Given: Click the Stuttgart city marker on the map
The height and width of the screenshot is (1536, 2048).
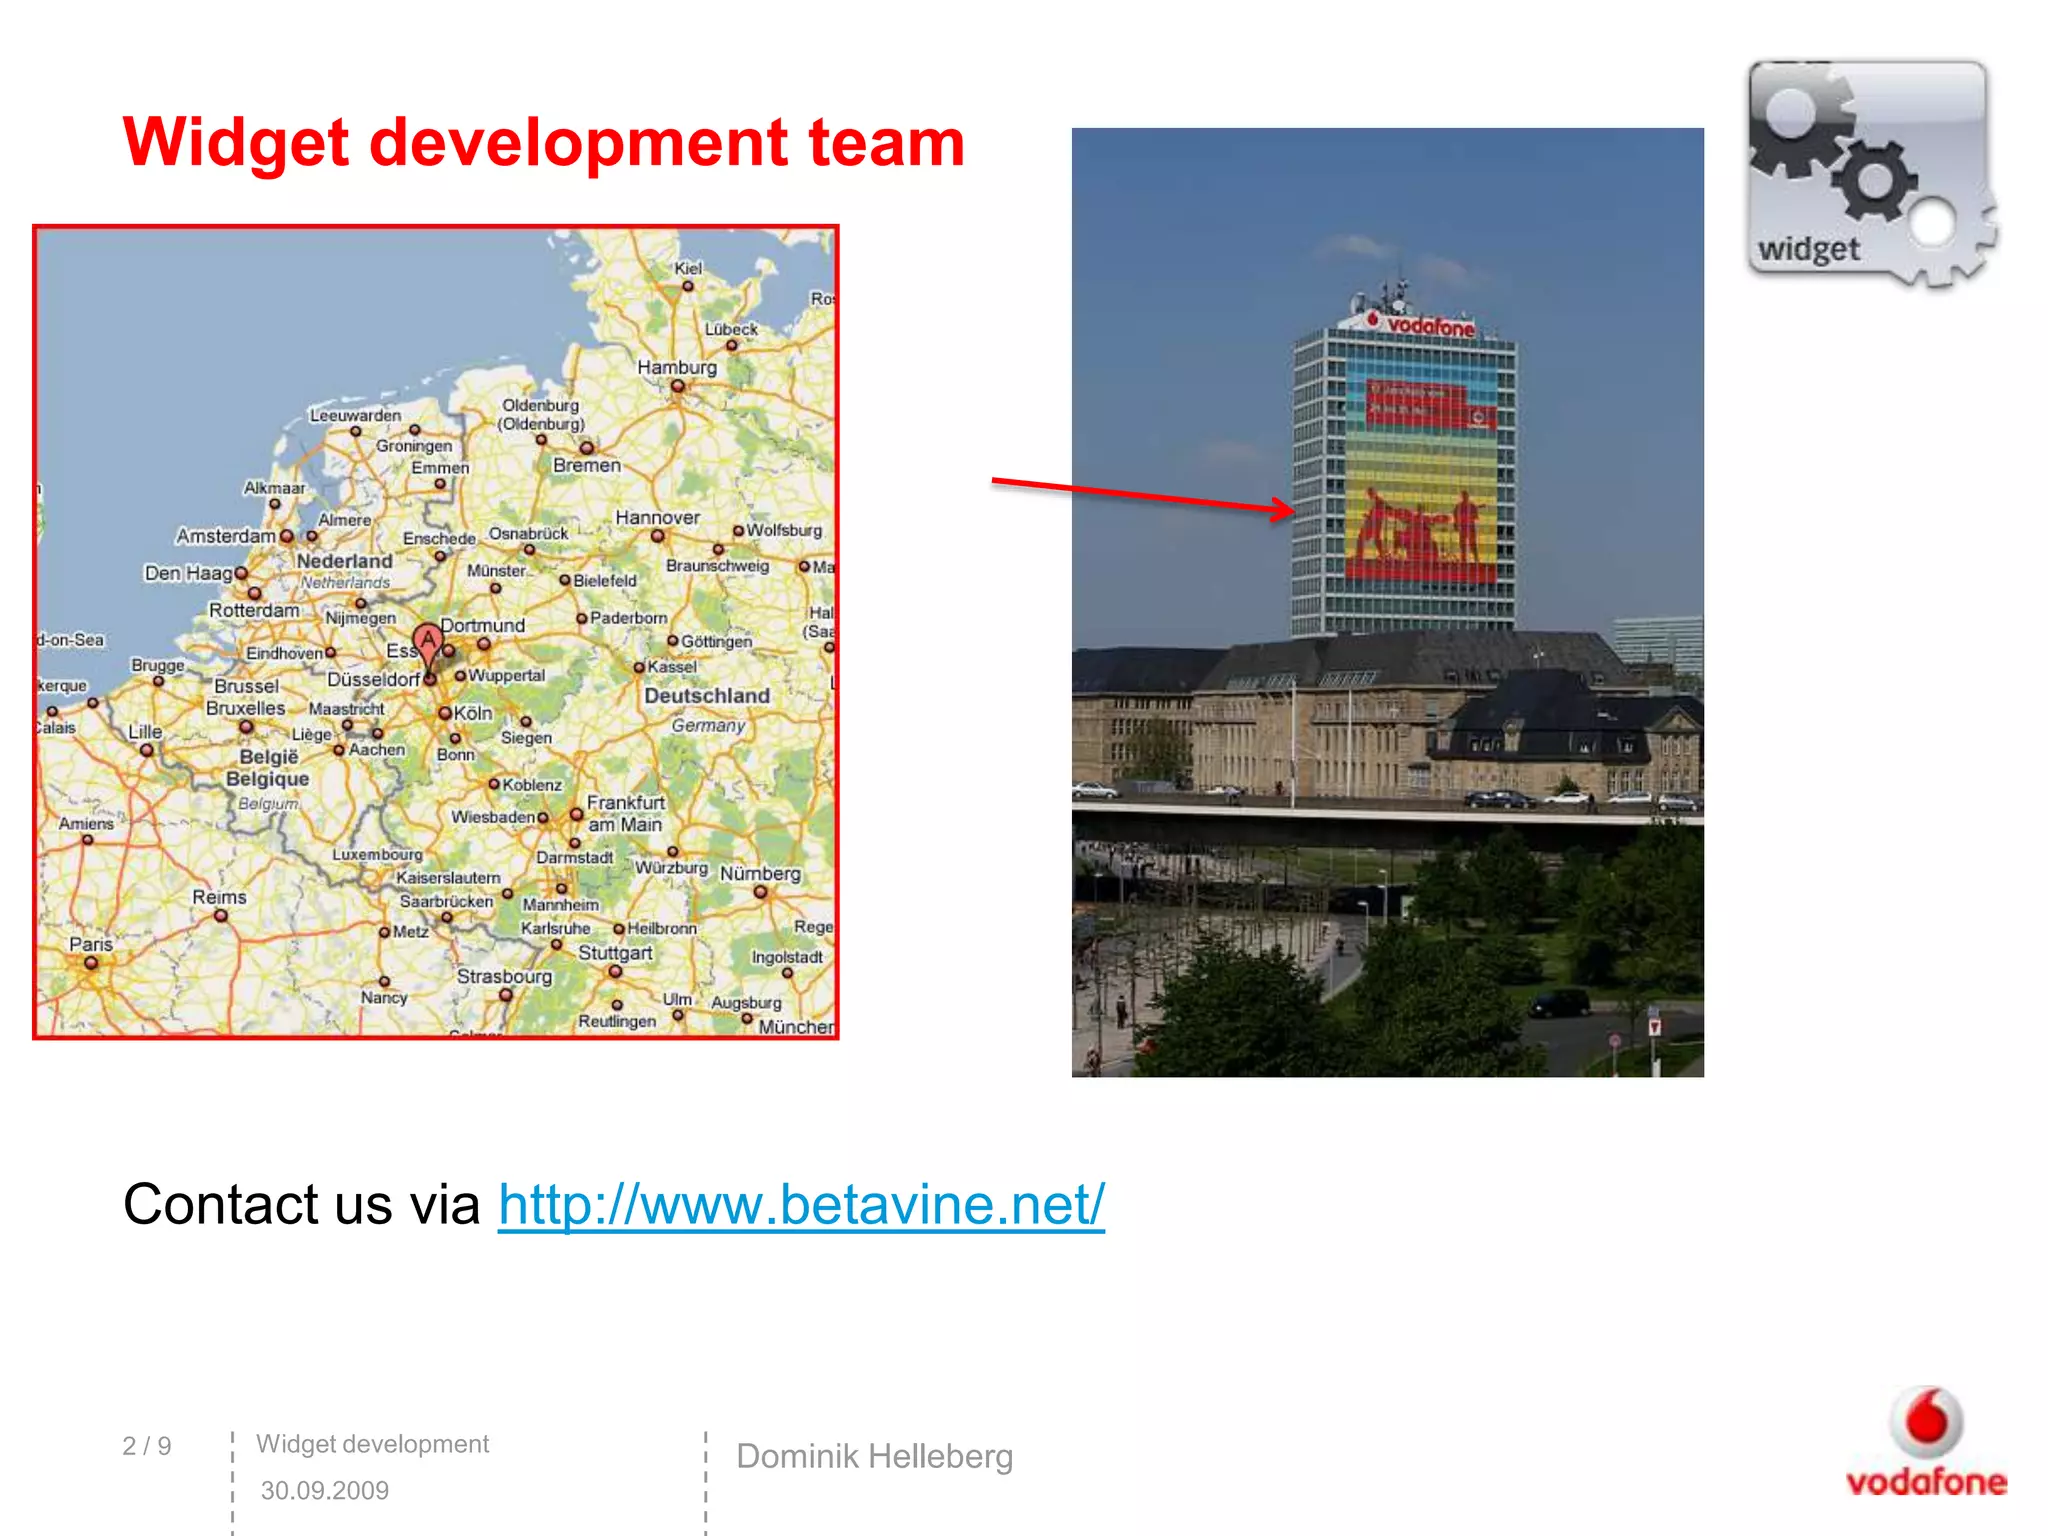Looking at the screenshot, I should [x=615, y=971].
